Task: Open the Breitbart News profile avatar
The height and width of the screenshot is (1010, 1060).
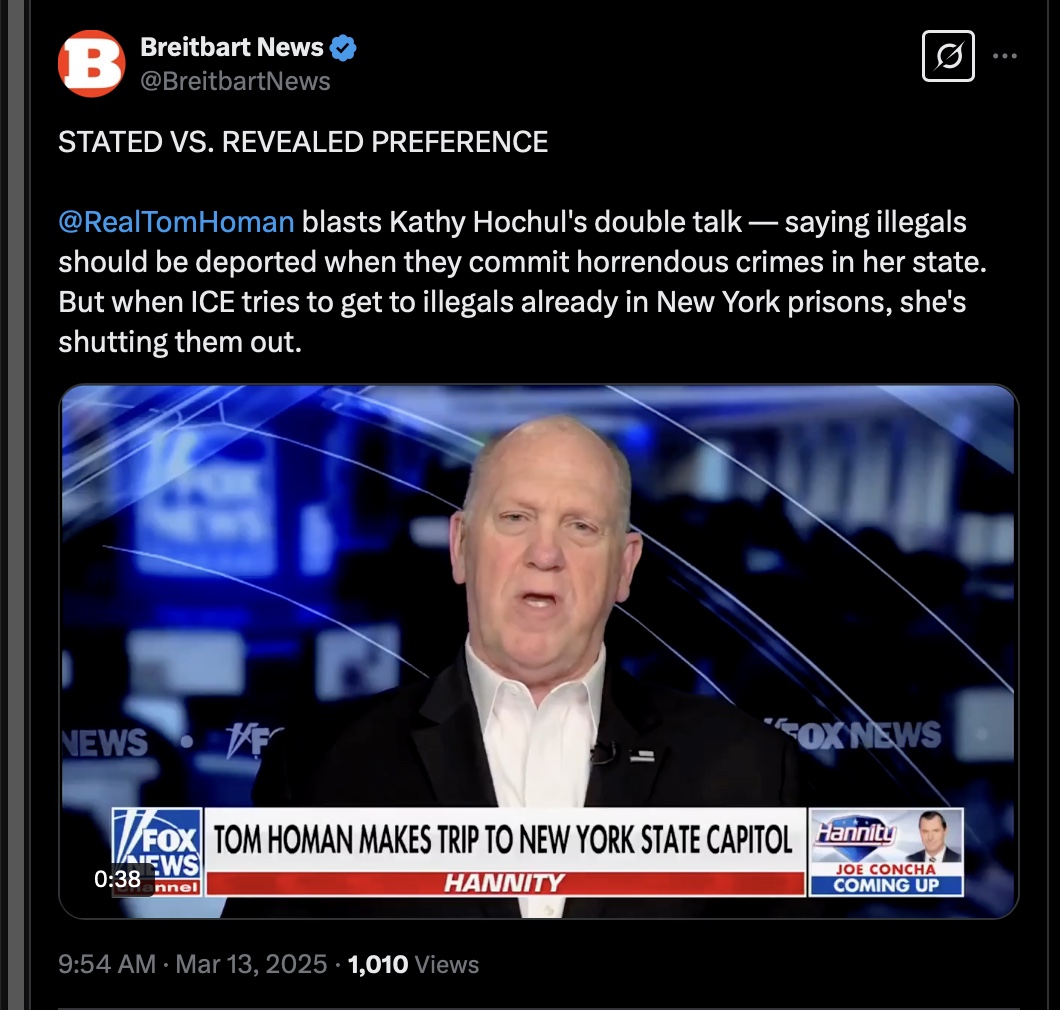Action: coord(91,64)
